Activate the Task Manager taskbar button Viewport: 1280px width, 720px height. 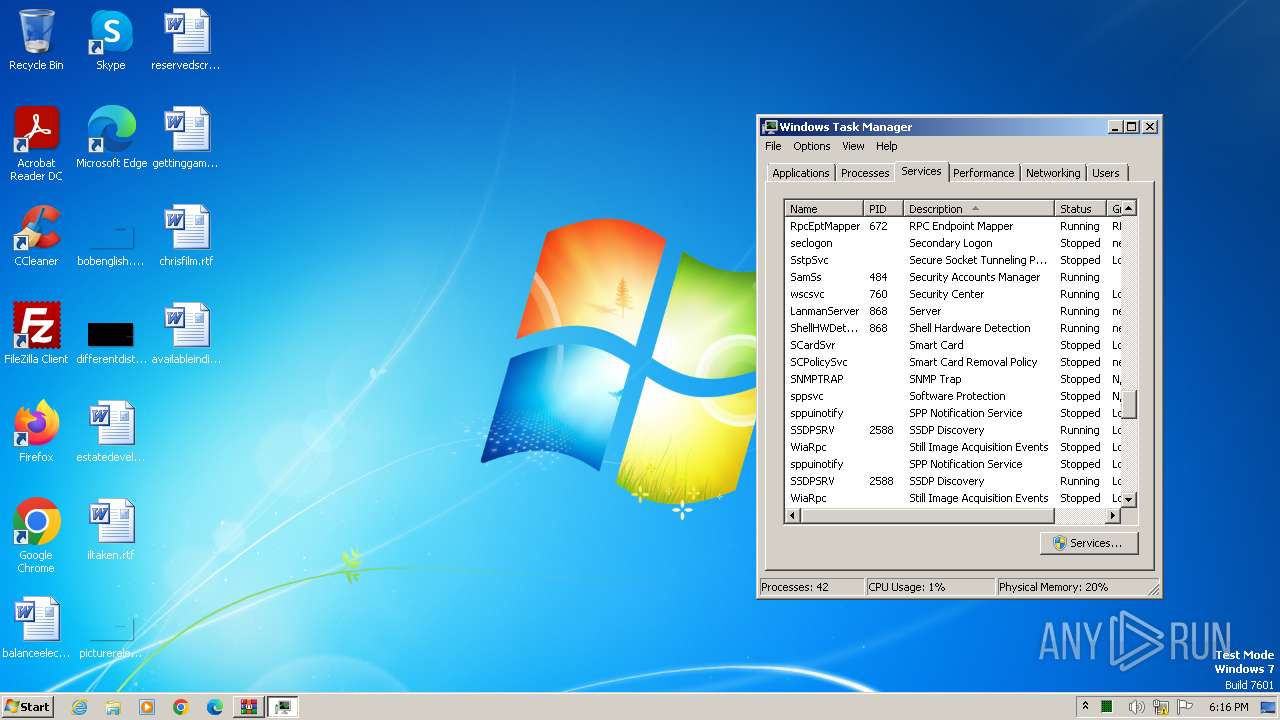click(x=283, y=707)
